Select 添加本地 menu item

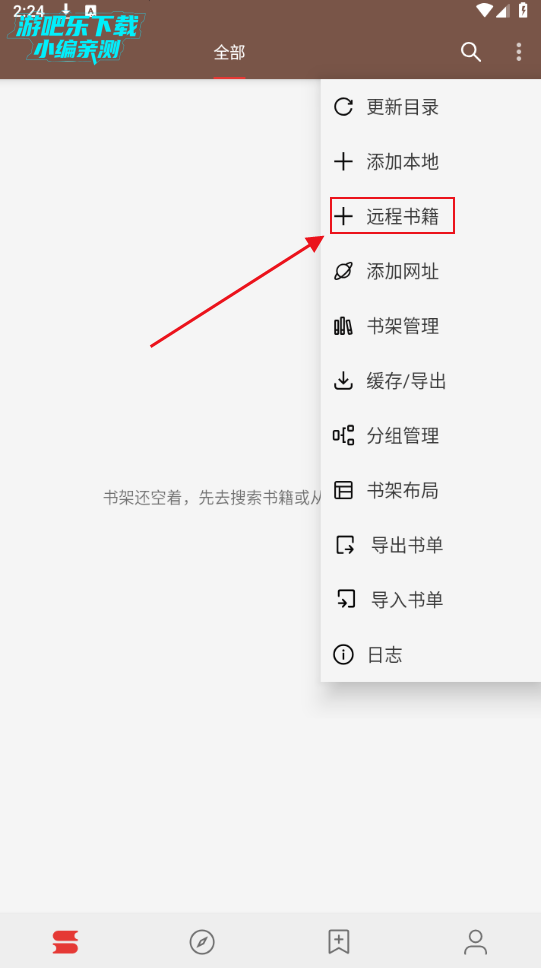pyautogui.click(x=431, y=162)
